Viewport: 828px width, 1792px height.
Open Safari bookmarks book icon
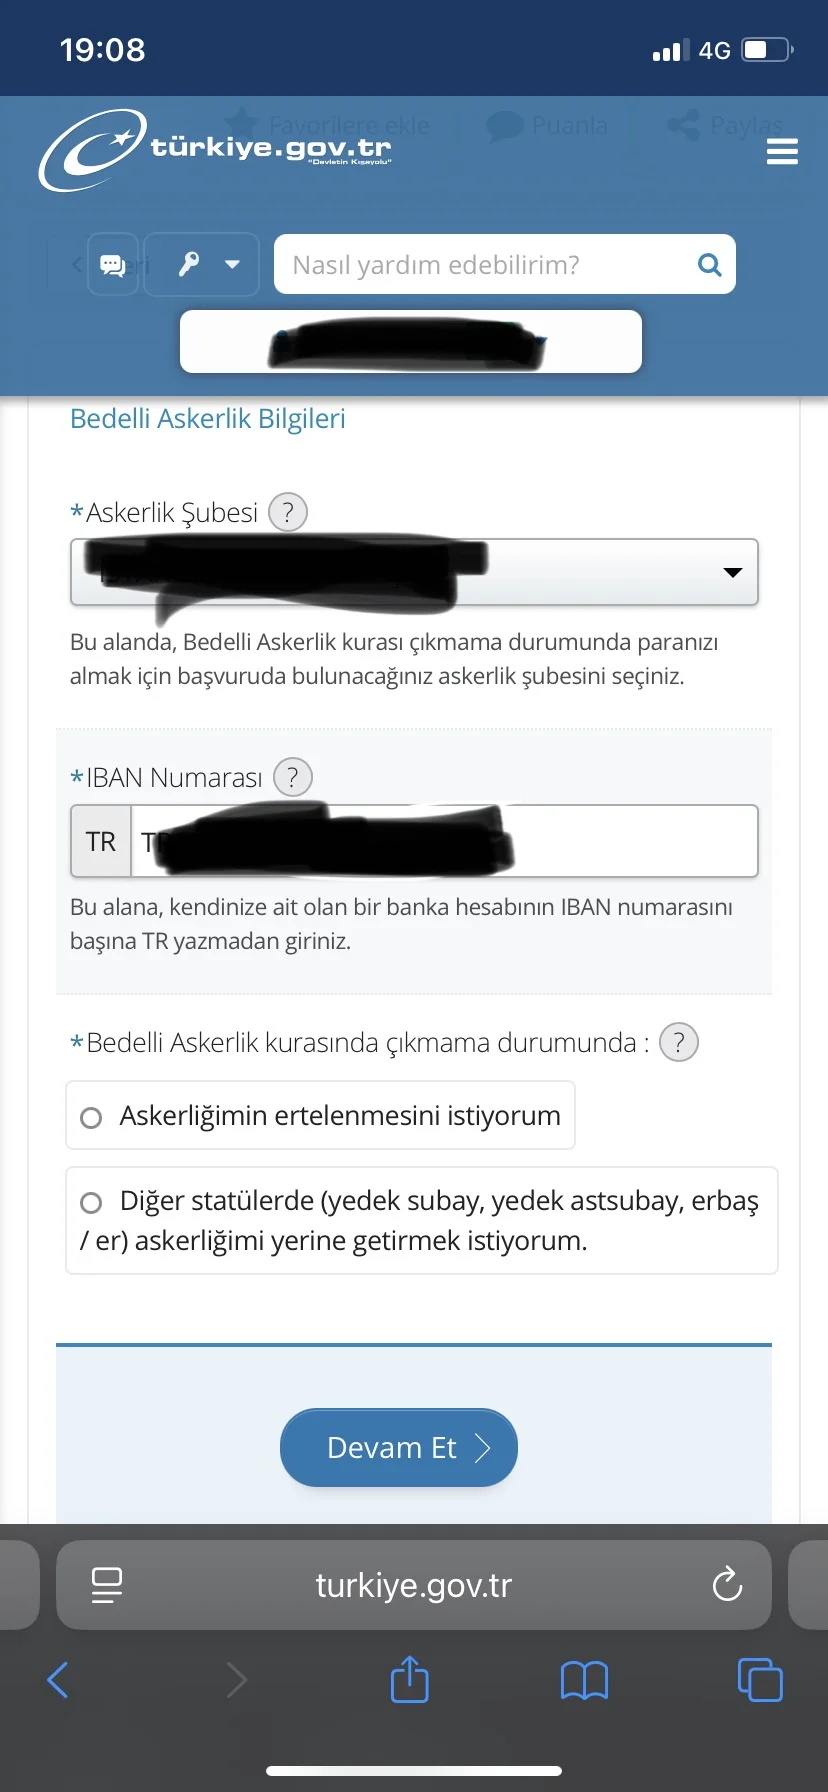pos(584,1680)
